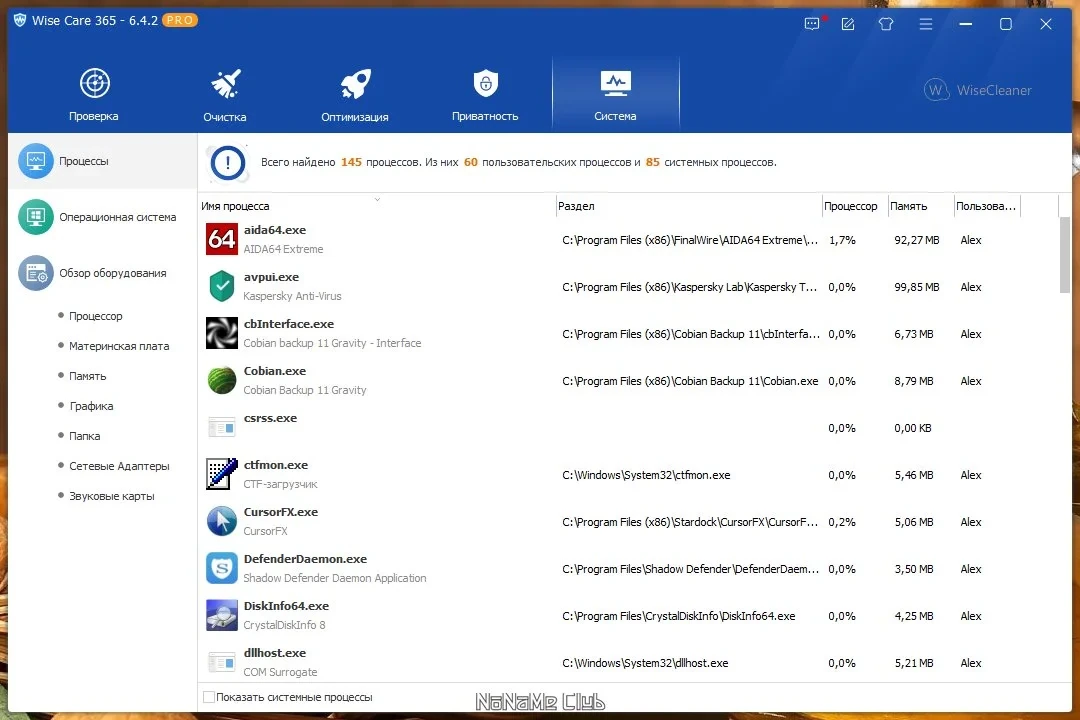Screen dimensions: 1080x720
Task: Select the Cobian.exe process name
Action: pyautogui.click(x=275, y=371)
